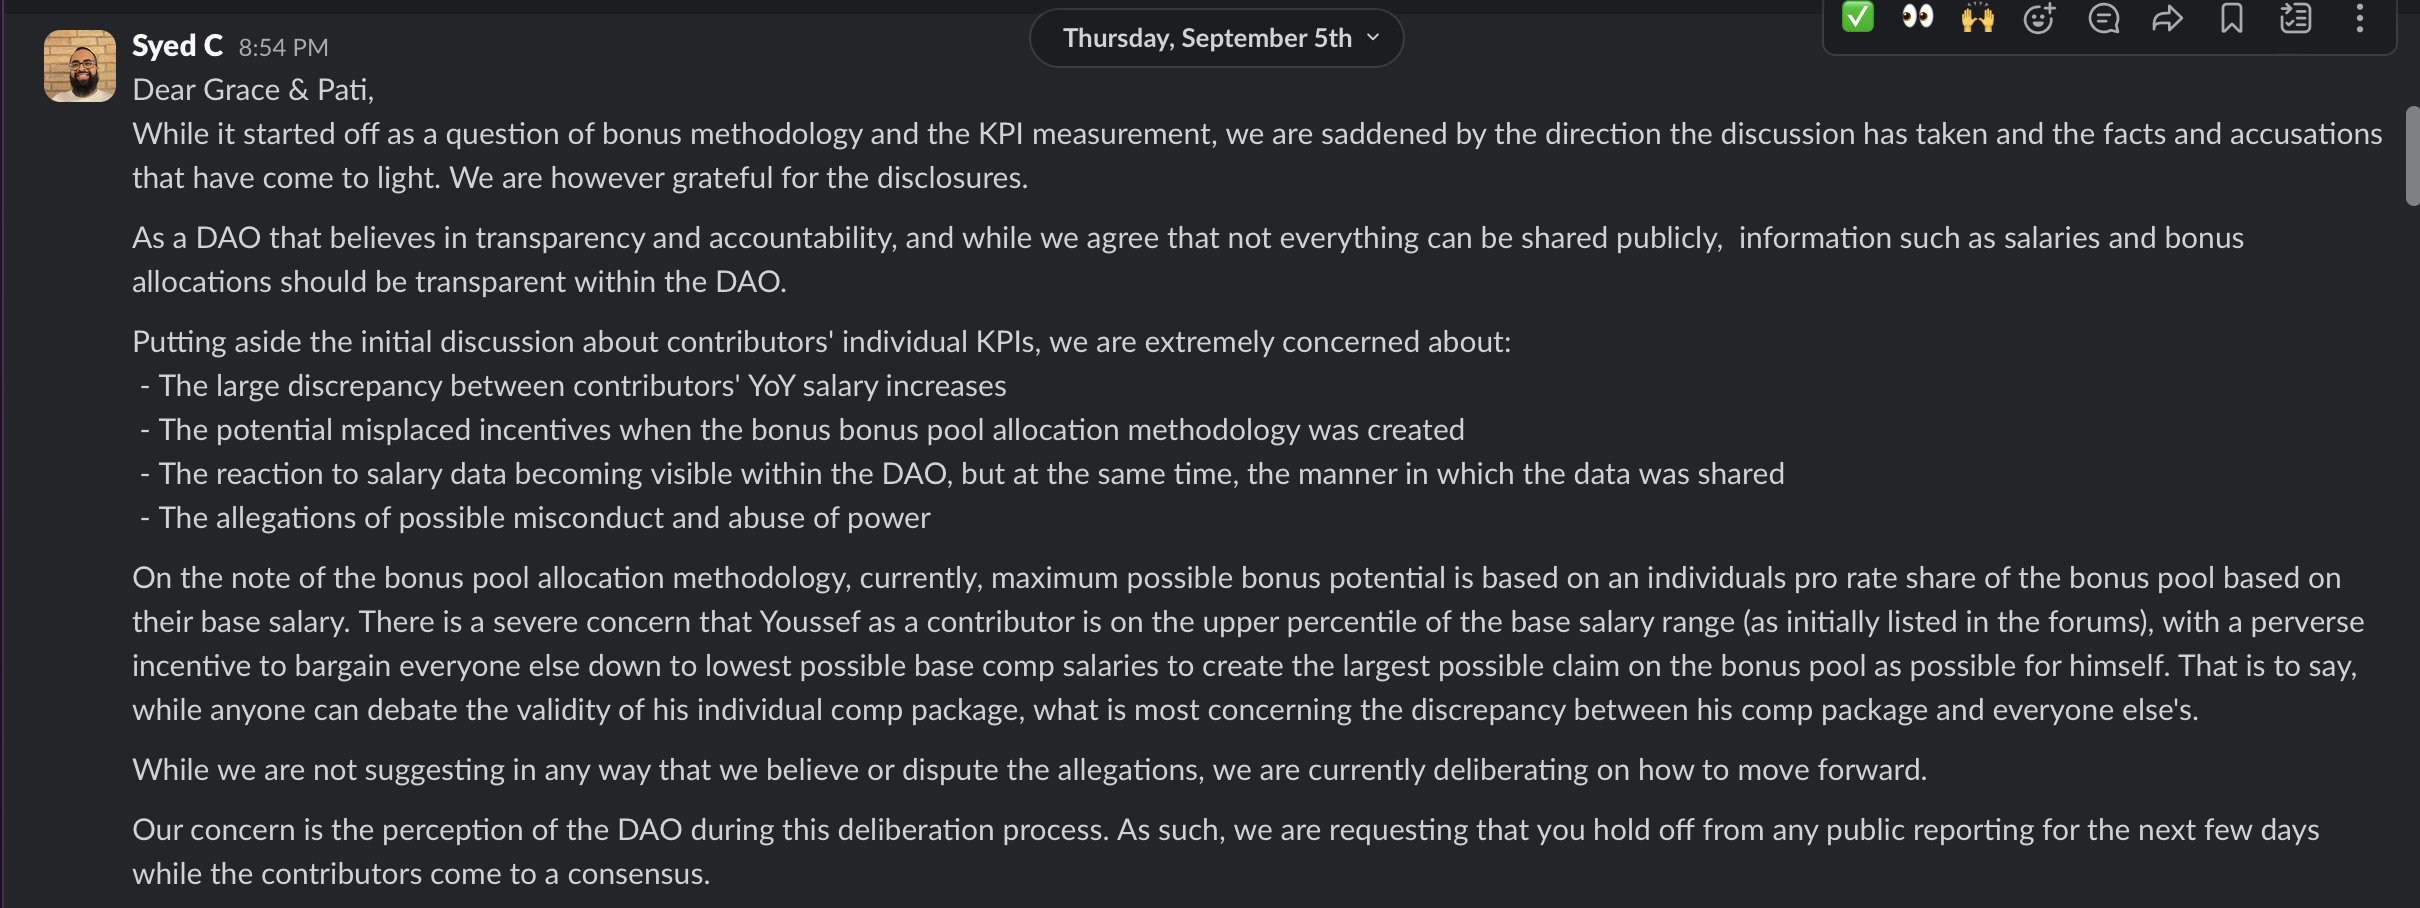React with the green checkmark emoji
Screen dimensions: 2420x908
(x=1857, y=18)
